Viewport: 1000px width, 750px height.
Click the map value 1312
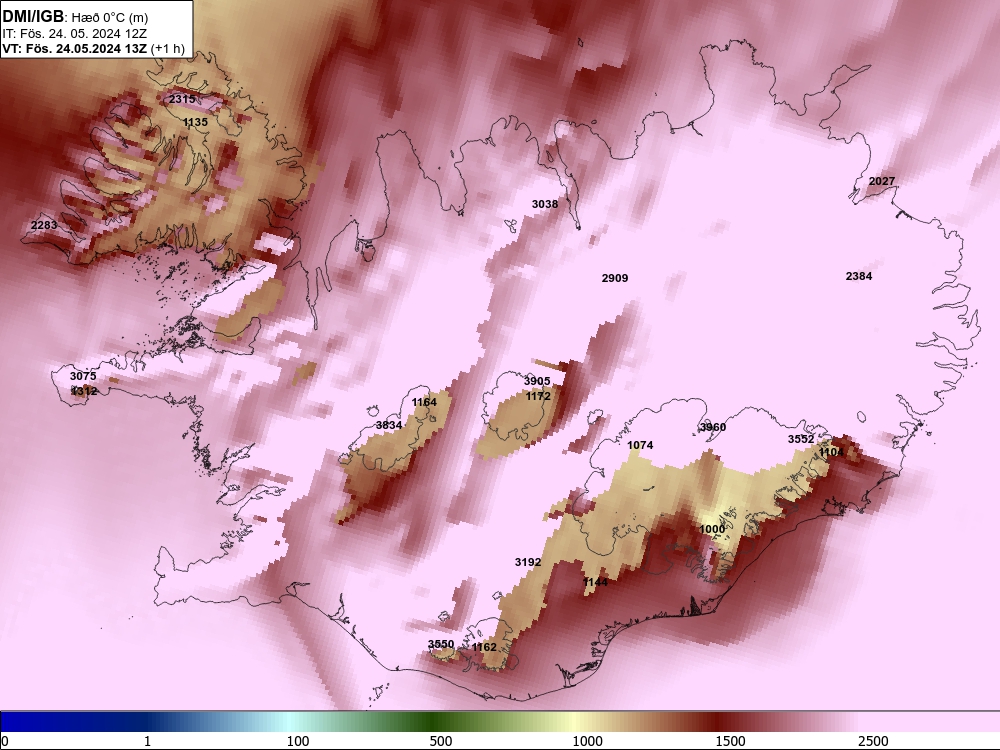tap(84, 390)
